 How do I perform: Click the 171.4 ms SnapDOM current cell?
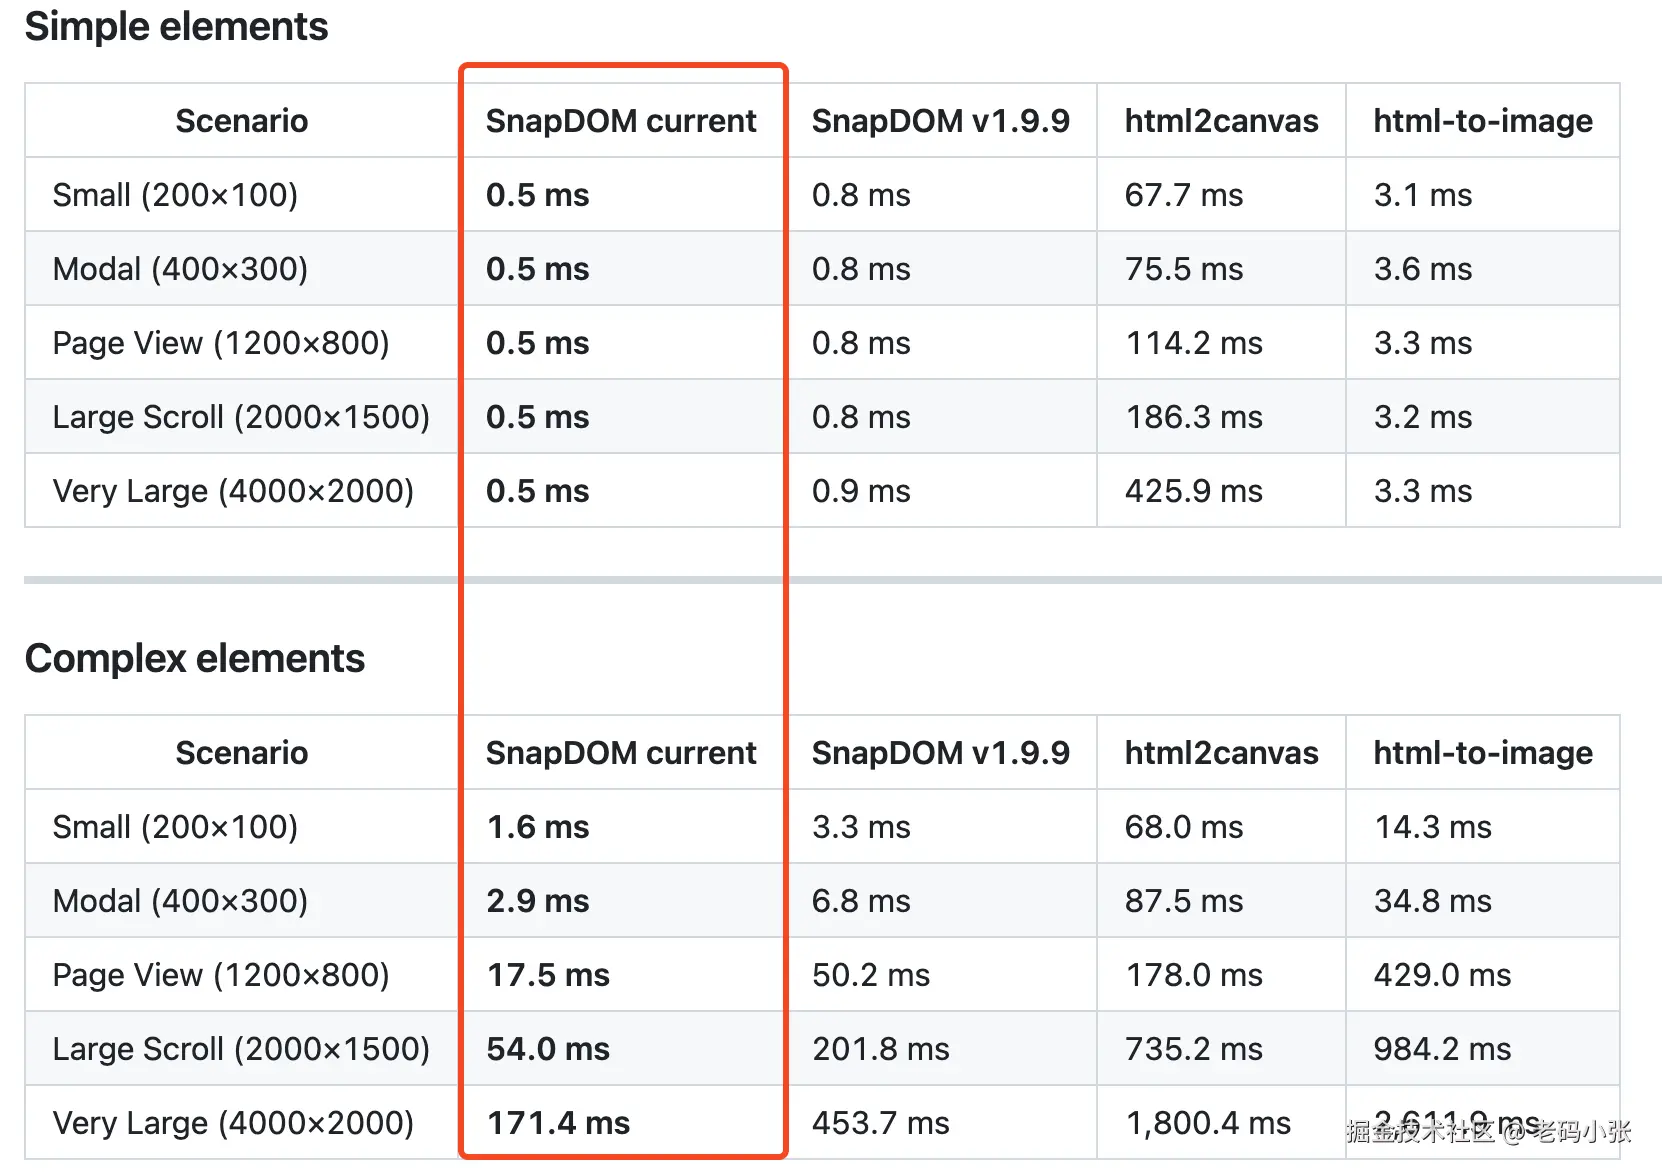(558, 1123)
